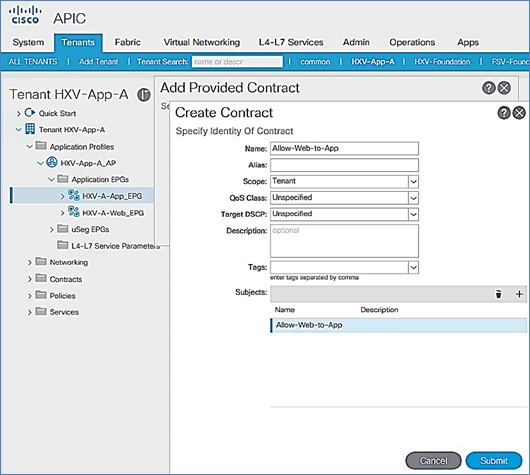Collapse the Application EPGs node

pyautogui.click(x=51, y=180)
